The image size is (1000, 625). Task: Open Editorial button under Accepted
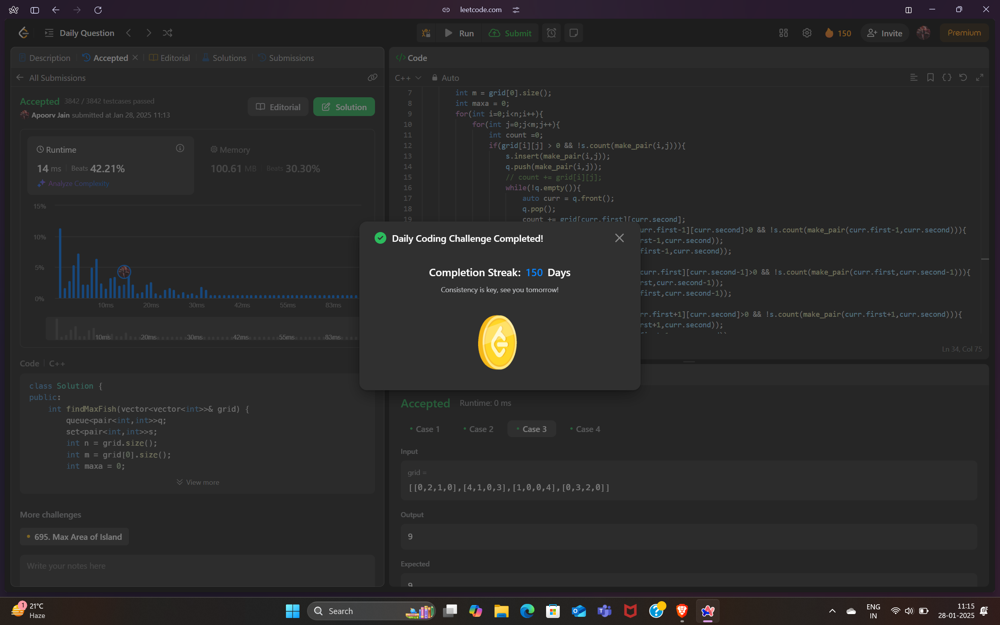pos(278,107)
